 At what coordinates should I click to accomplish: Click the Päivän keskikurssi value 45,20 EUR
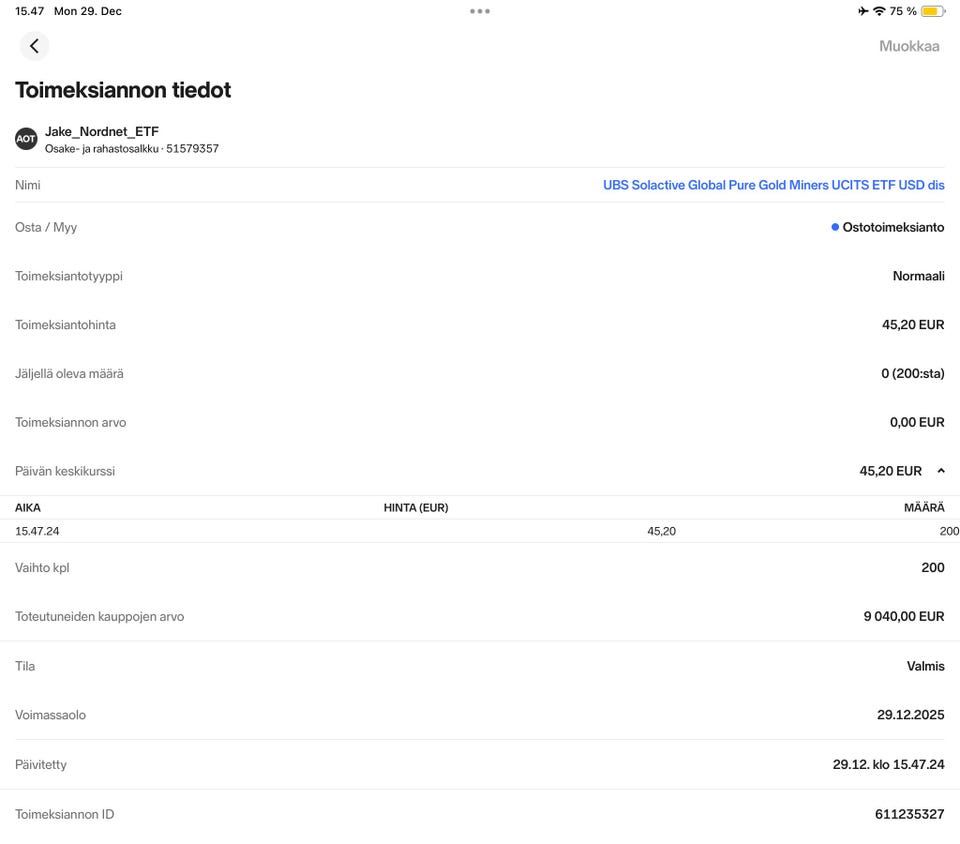890,471
